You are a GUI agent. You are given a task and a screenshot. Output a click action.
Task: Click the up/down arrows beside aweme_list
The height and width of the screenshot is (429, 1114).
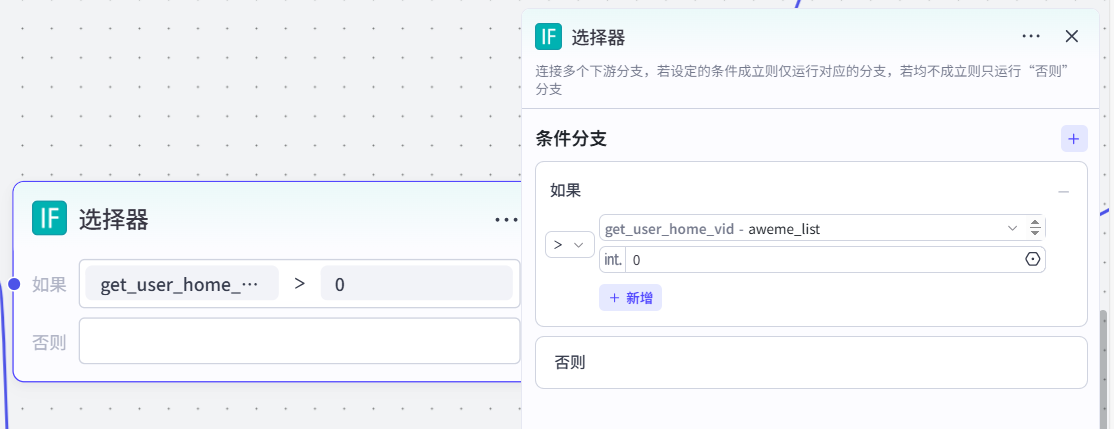1036,228
